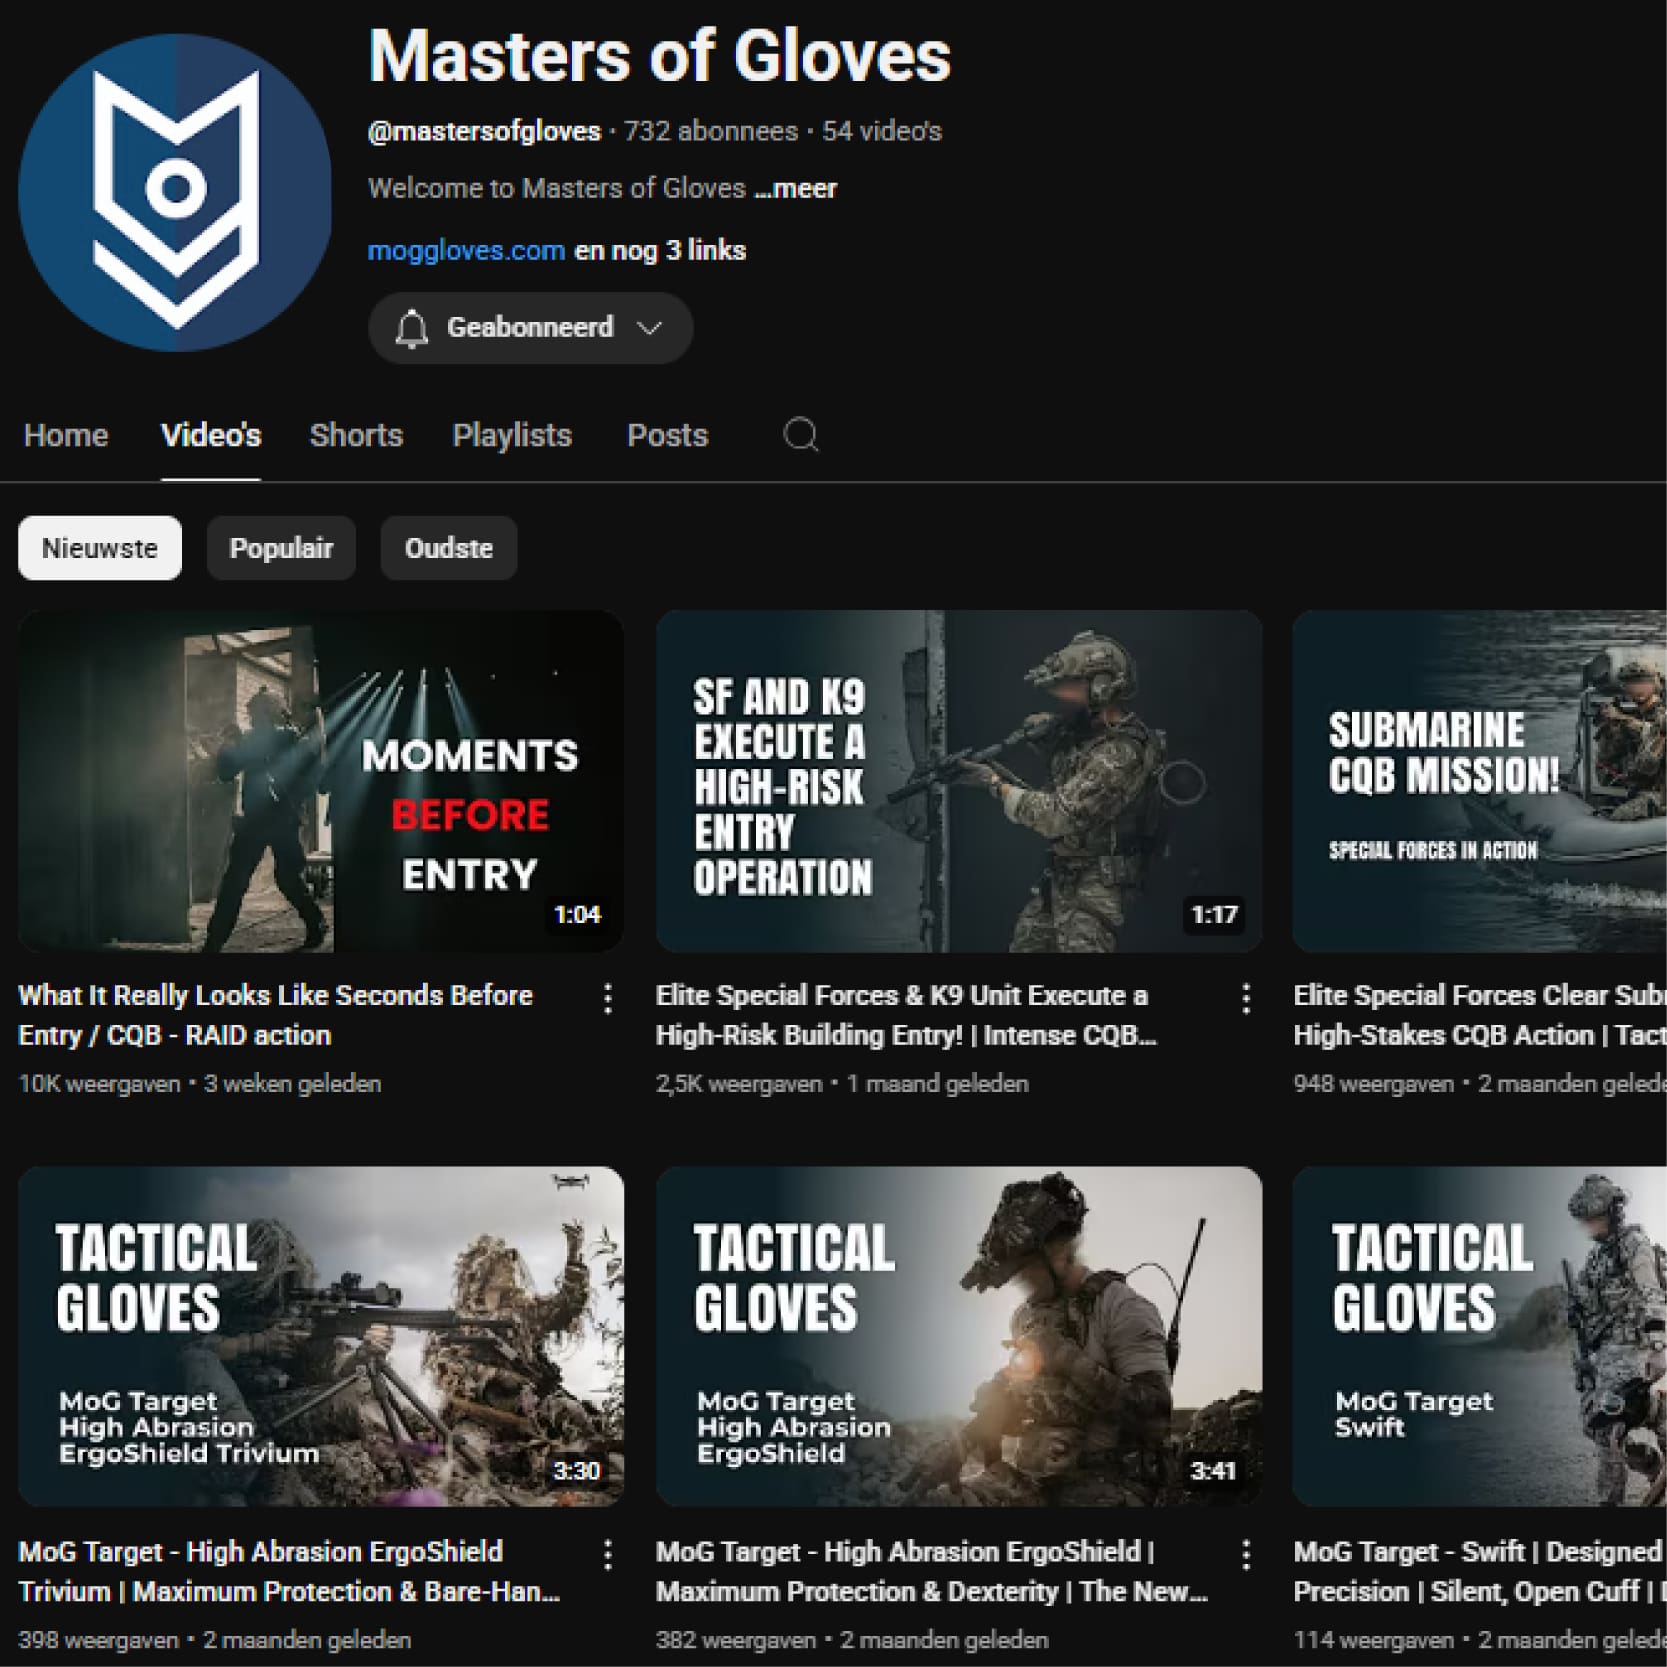Click '382 weergaven • 2 maanden geleden' text
This screenshot has height=1667, width=1667.
[852, 1640]
